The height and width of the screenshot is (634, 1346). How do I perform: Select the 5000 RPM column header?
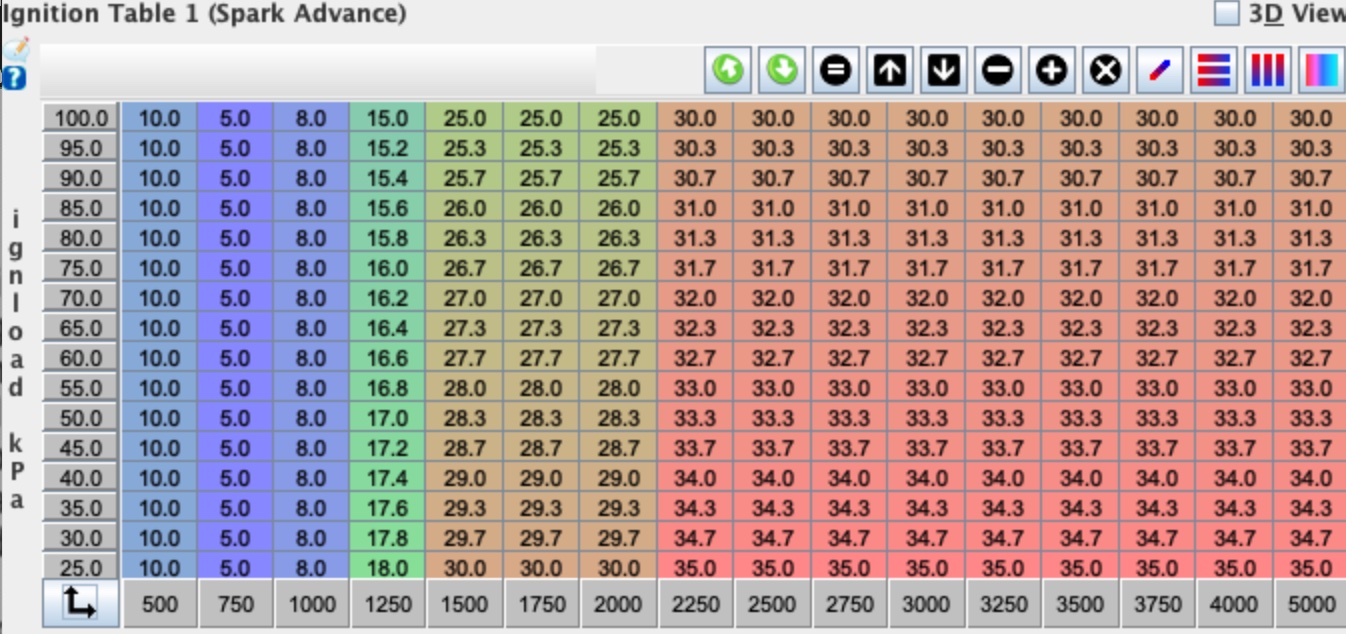pos(1310,604)
